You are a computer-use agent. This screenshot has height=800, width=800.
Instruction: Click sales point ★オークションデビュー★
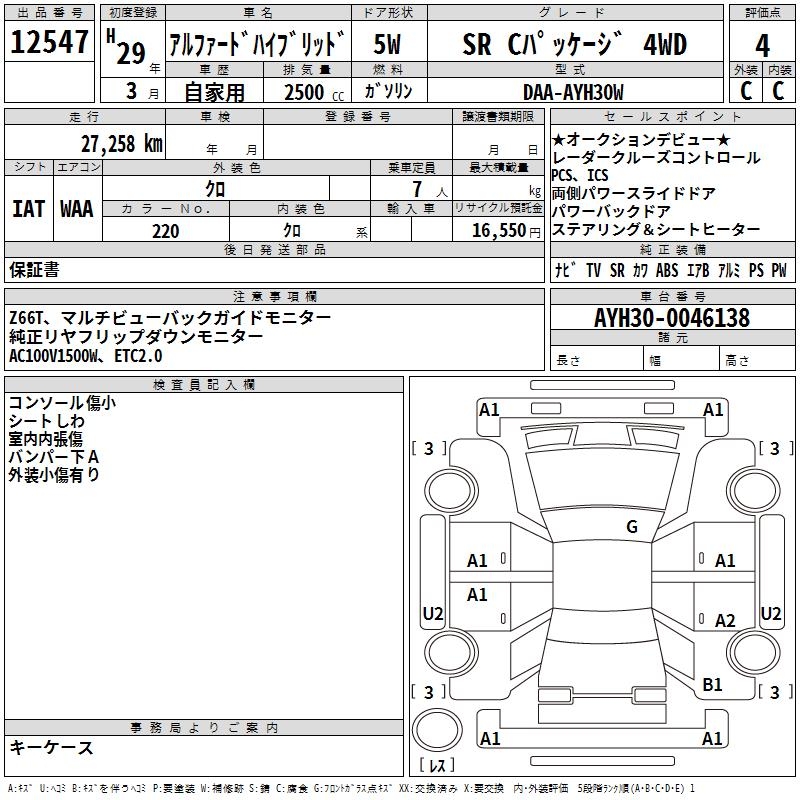[x=641, y=139]
